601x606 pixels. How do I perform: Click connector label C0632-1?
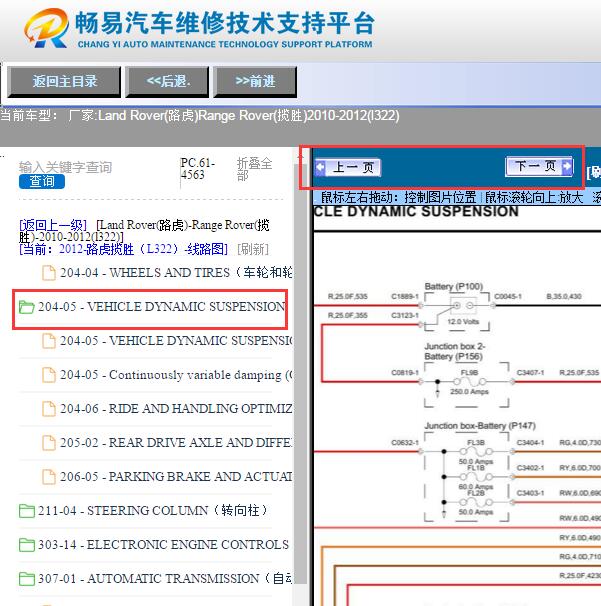[x=405, y=443]
